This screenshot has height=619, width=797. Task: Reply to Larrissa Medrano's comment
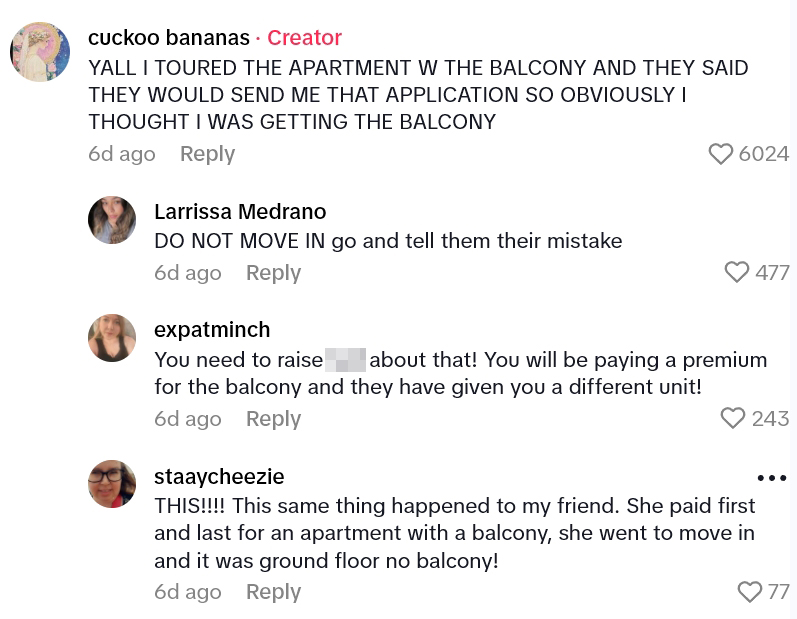click(x=273, y=272)
